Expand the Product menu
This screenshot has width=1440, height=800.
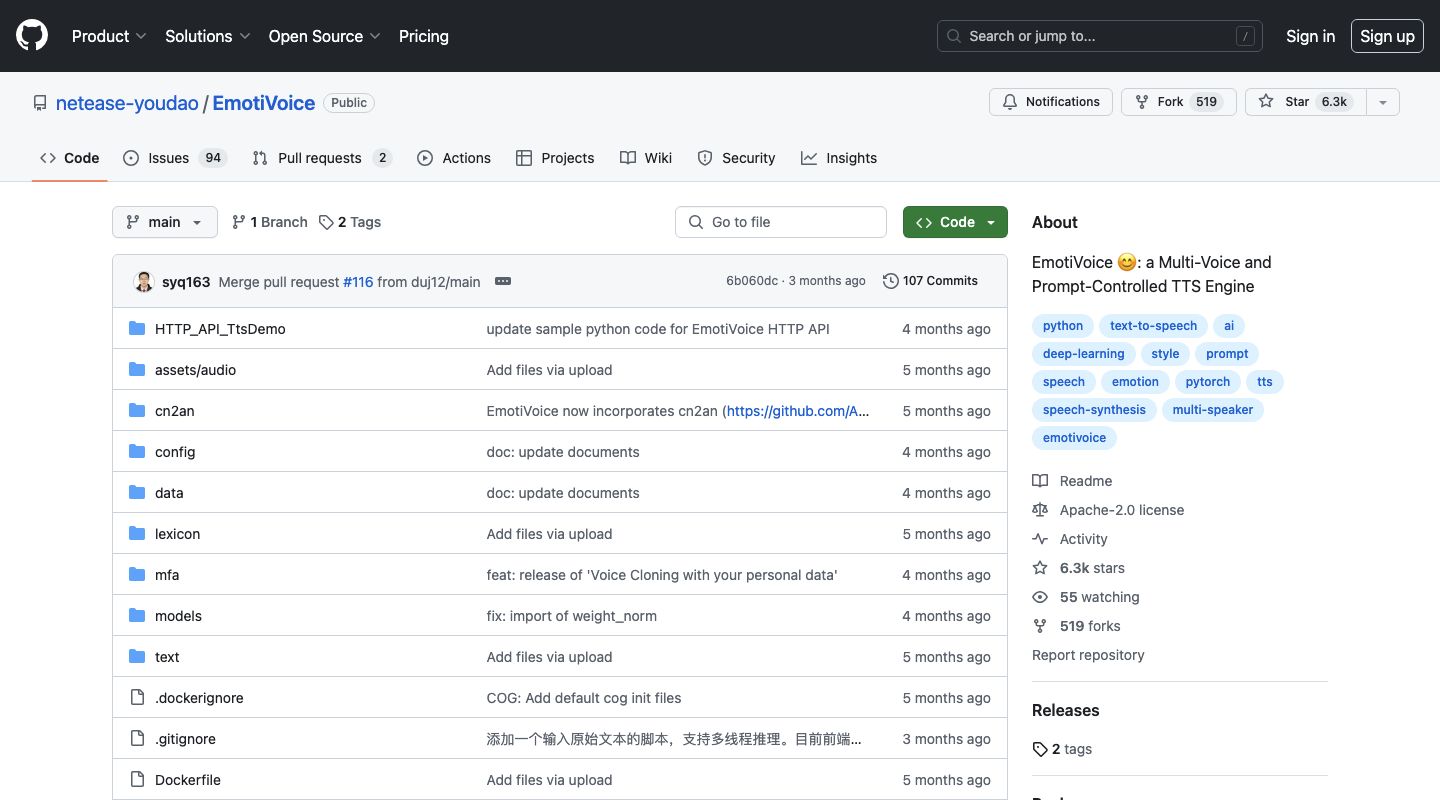coord(109,36)
